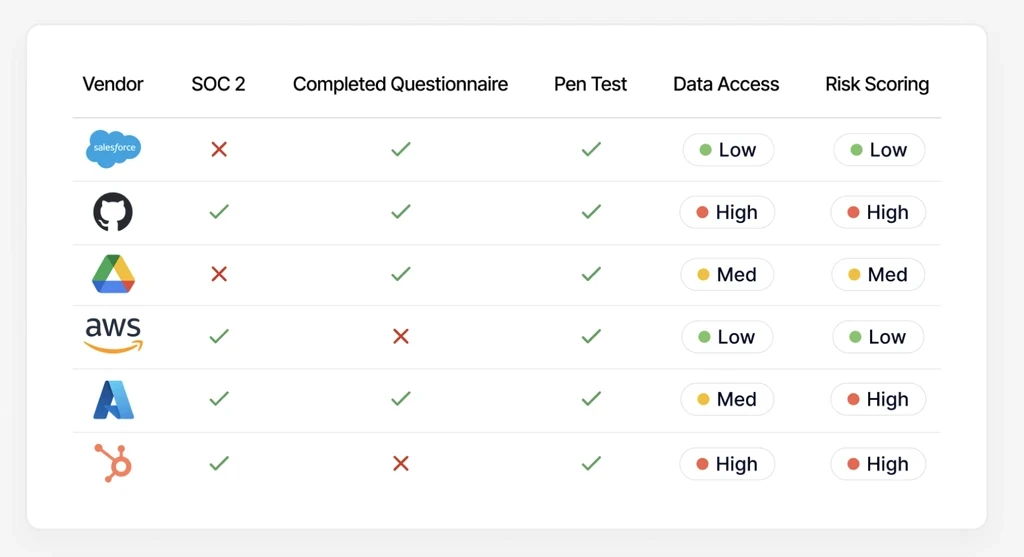The height and width of the screenshot is (557, 1024).
Task: Toggle Azure's Pen Test checkmark
Action: (x=591, y=399)
